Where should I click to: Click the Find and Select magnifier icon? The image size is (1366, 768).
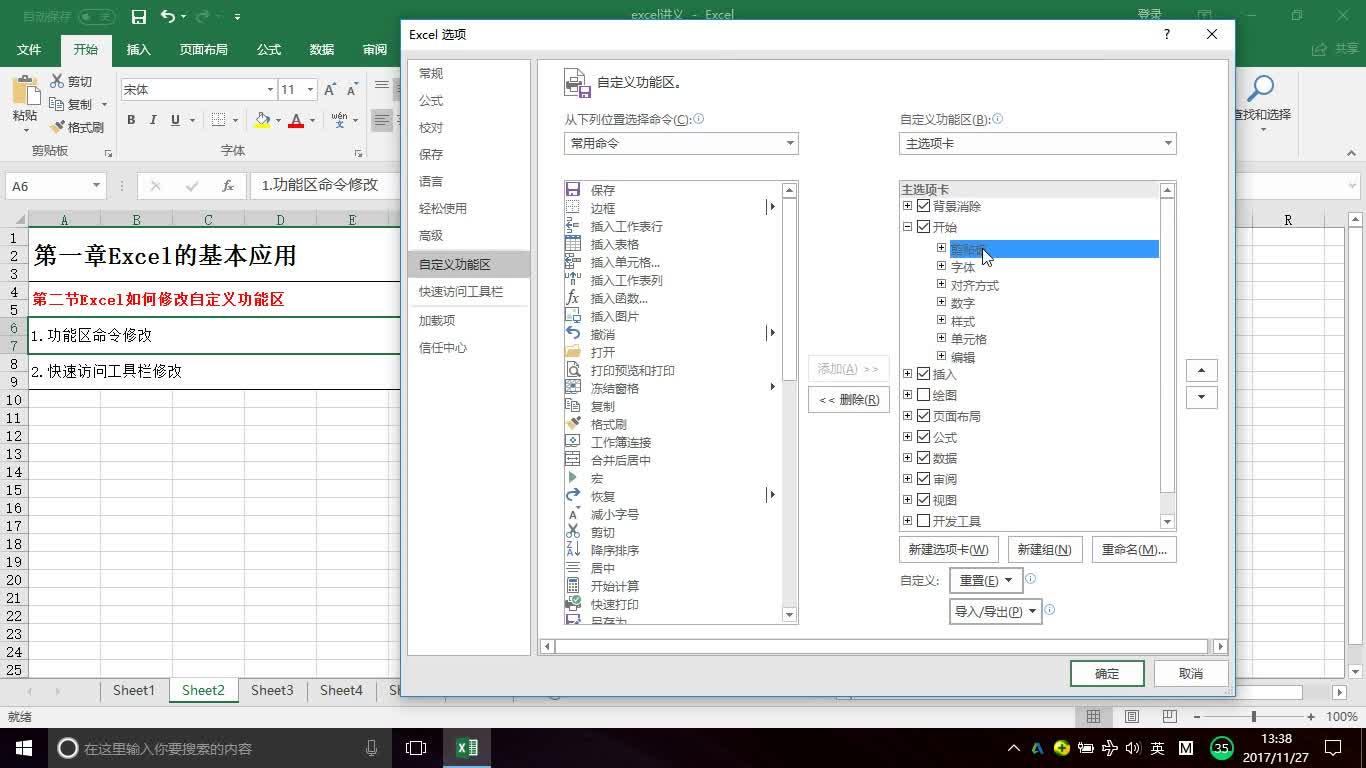[1262, 89]
